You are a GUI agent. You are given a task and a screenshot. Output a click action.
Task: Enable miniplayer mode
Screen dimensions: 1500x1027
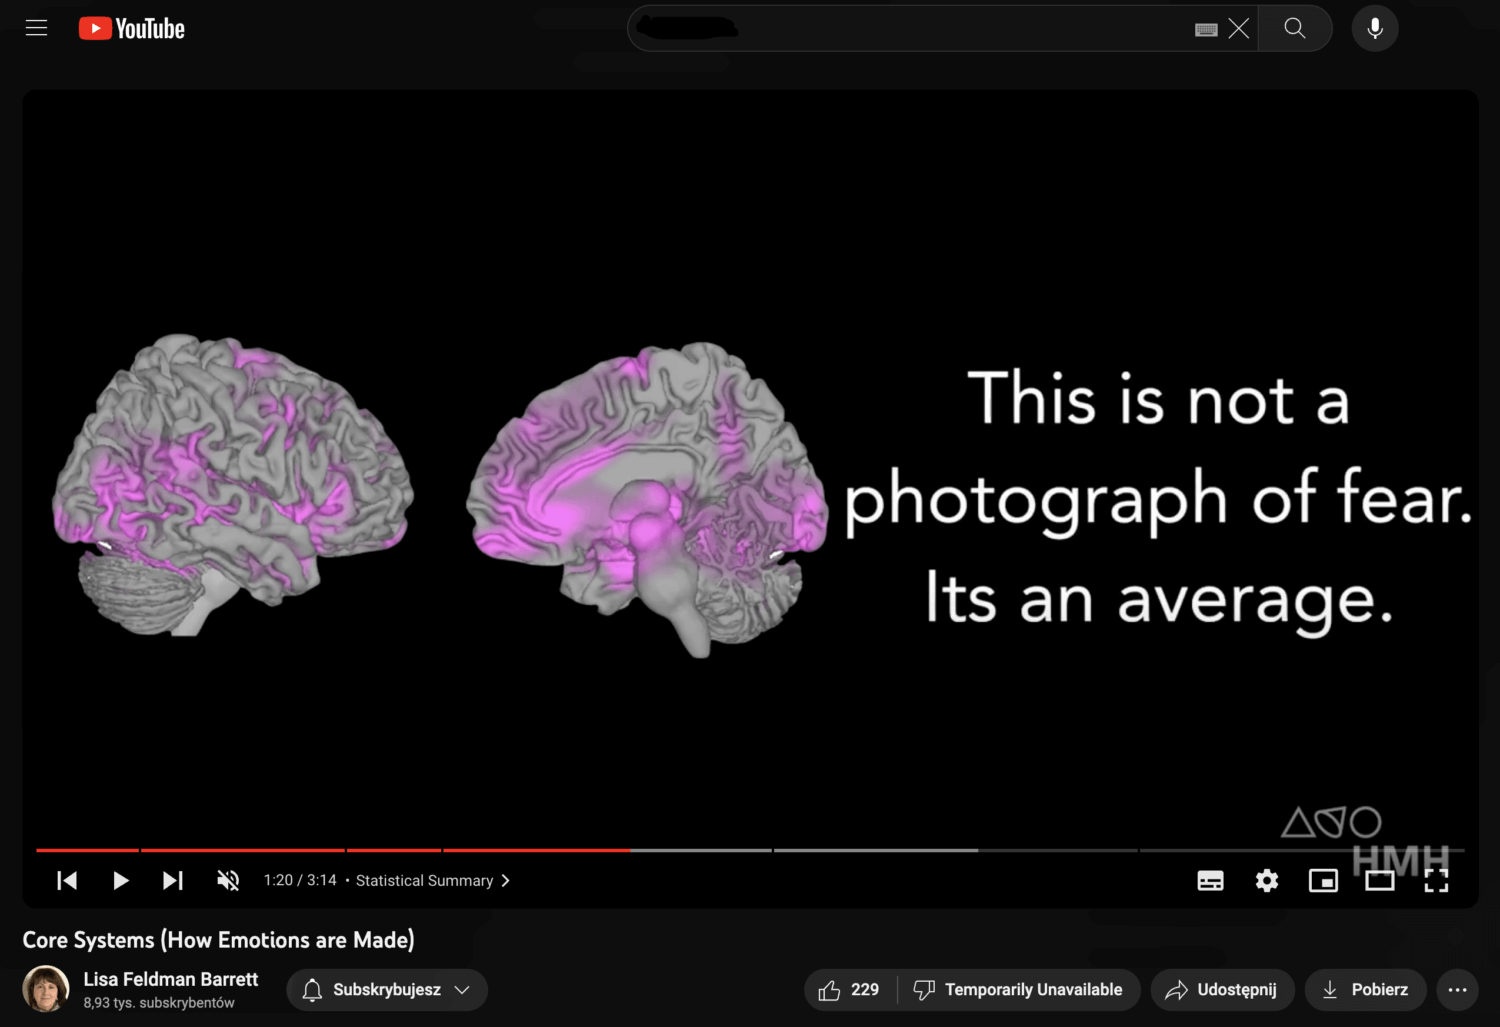coord(1323,880)
